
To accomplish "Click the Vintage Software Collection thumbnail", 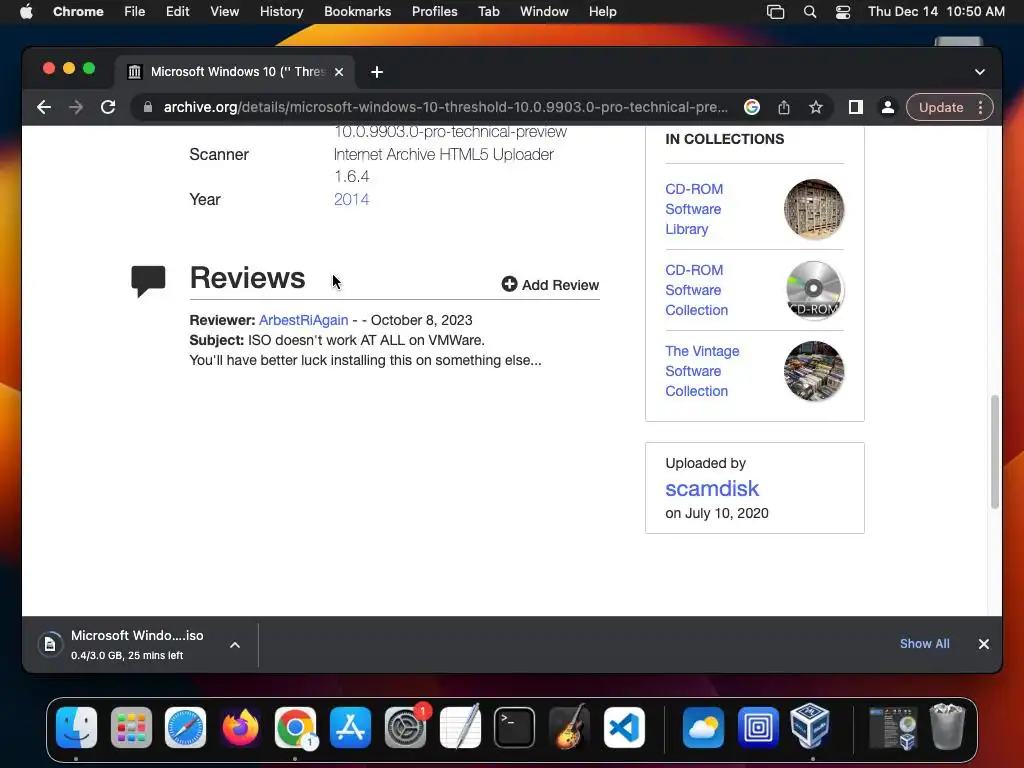I will 814,371.
